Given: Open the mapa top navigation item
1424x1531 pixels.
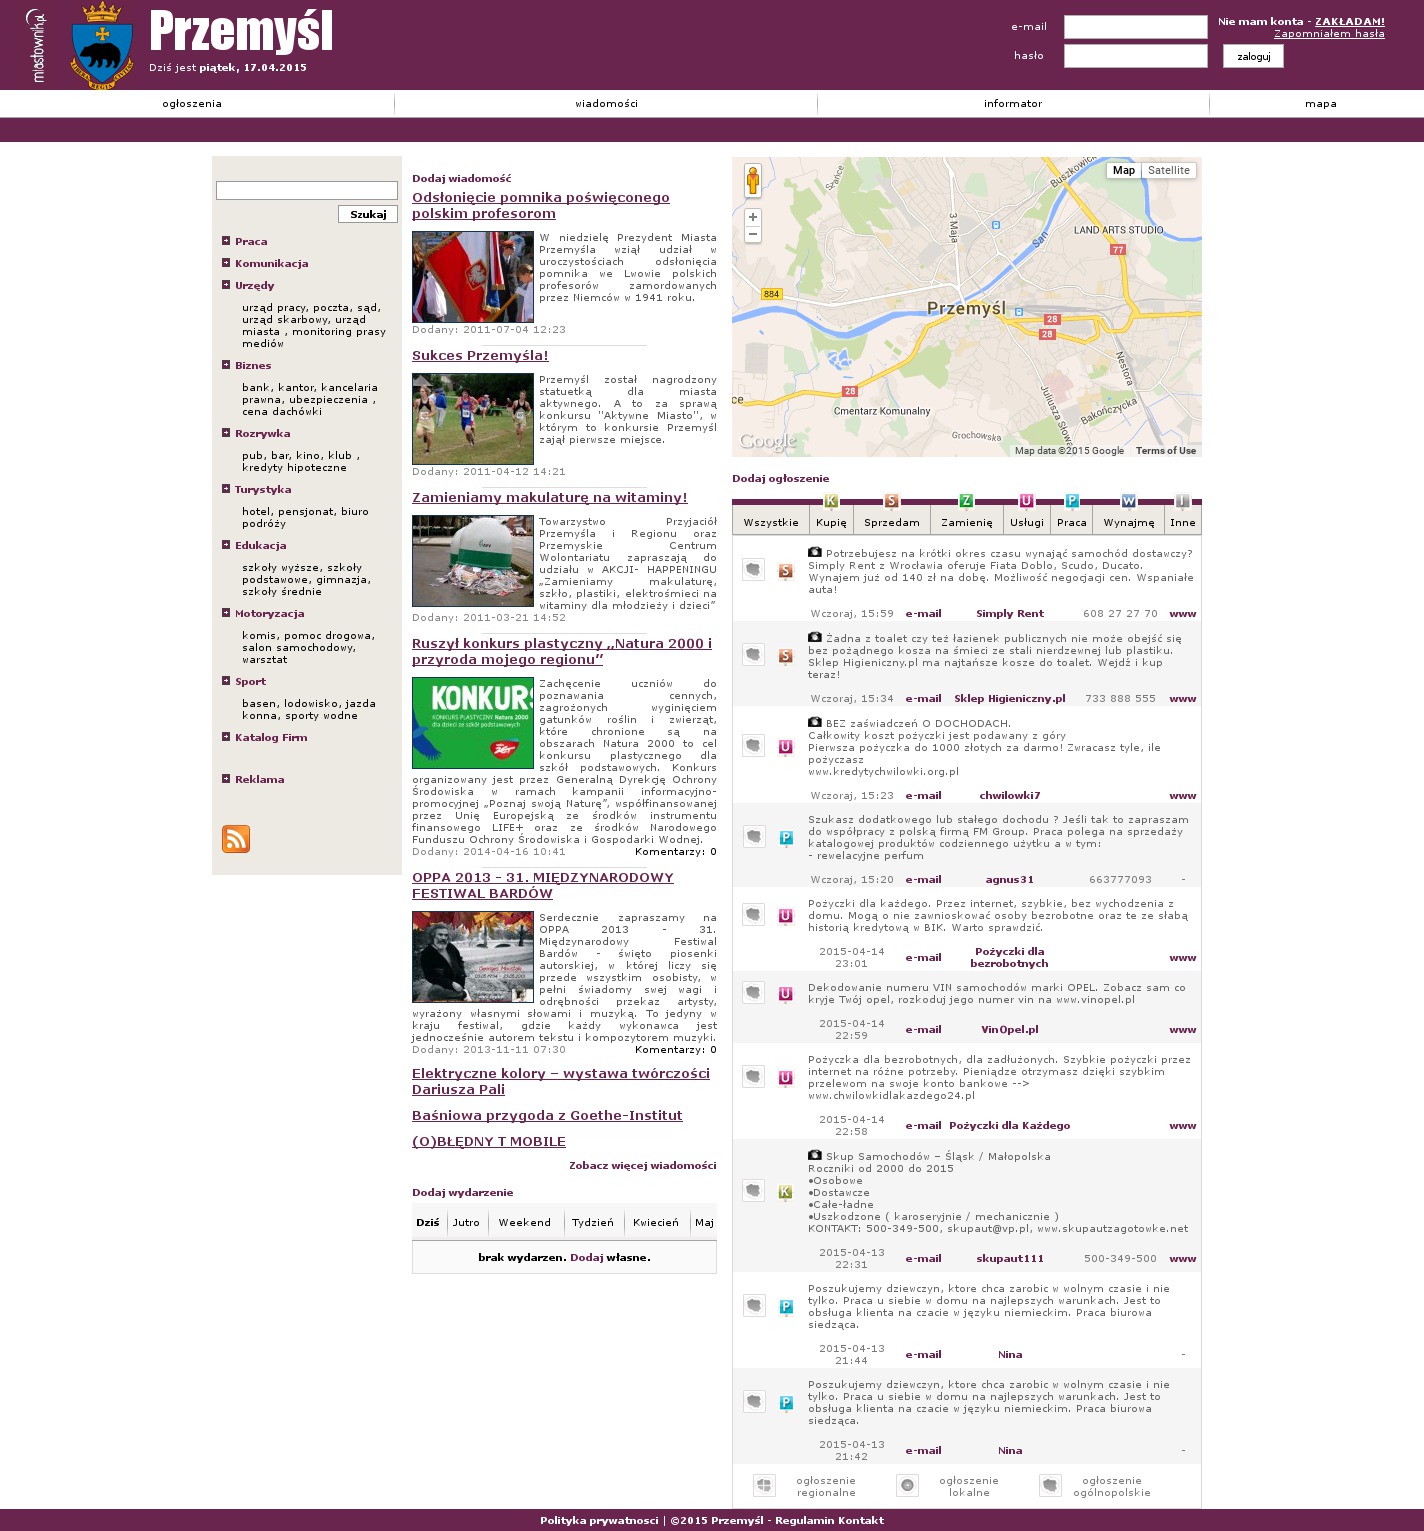Looking at the screenshot, I should click(1321, 103).
